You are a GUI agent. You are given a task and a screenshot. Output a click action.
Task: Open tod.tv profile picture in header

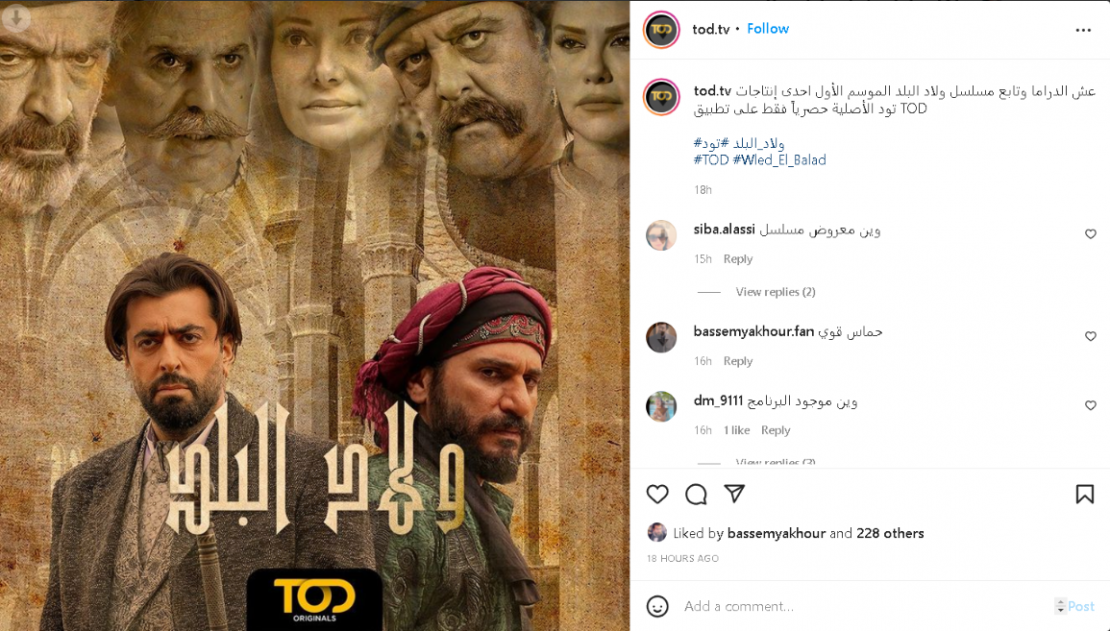(661, 30)
